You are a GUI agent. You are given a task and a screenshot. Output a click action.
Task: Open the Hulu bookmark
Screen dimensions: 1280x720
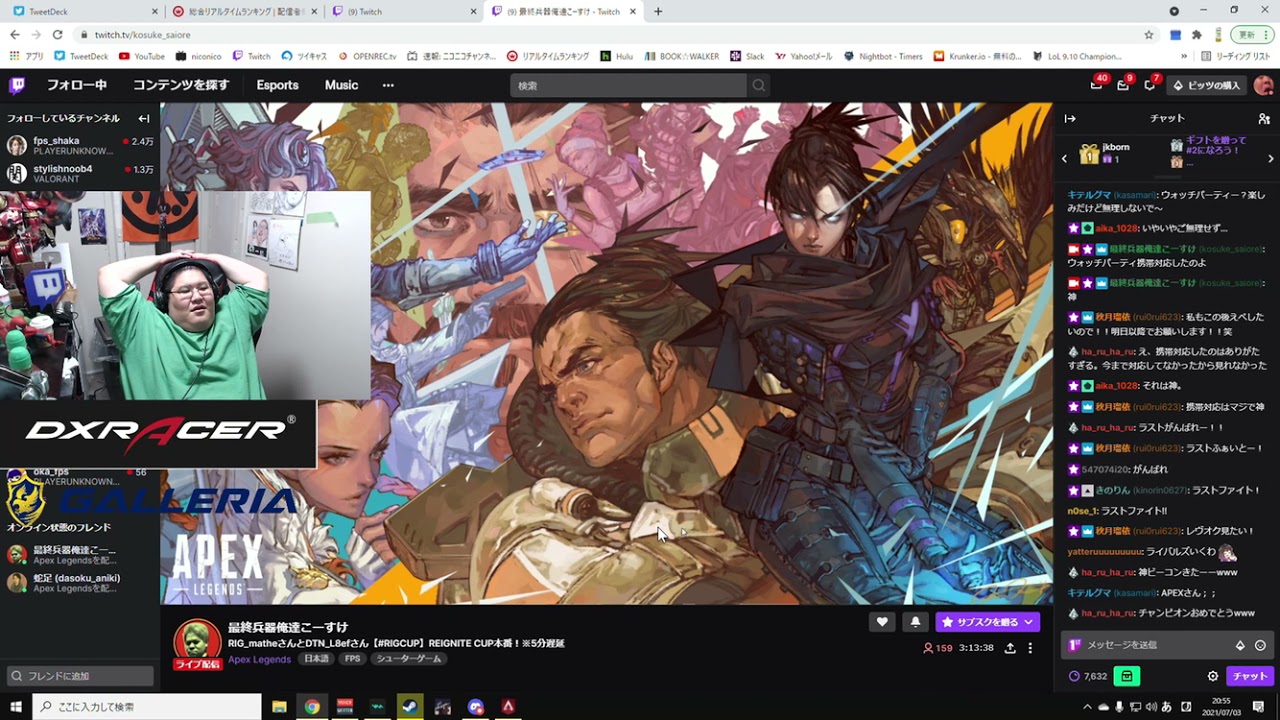(x=616, y=56)
